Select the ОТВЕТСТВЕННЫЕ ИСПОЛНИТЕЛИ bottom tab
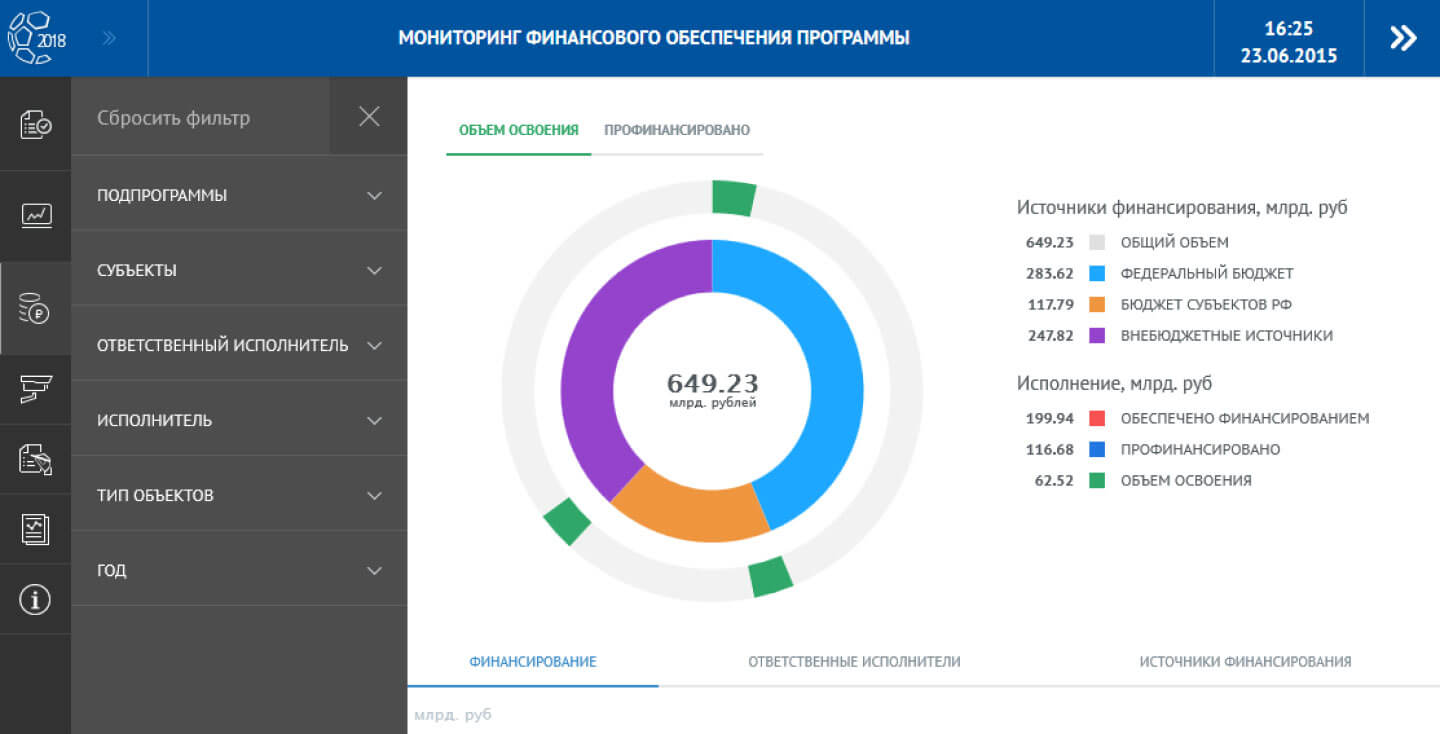This screenshot has height=734, width=1440. 854,661
